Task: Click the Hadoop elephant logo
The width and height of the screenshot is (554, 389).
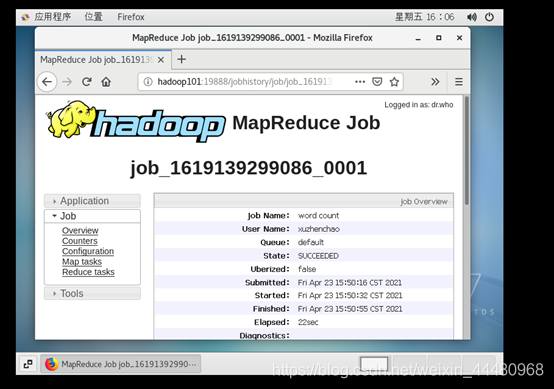Action: (136, 121)
